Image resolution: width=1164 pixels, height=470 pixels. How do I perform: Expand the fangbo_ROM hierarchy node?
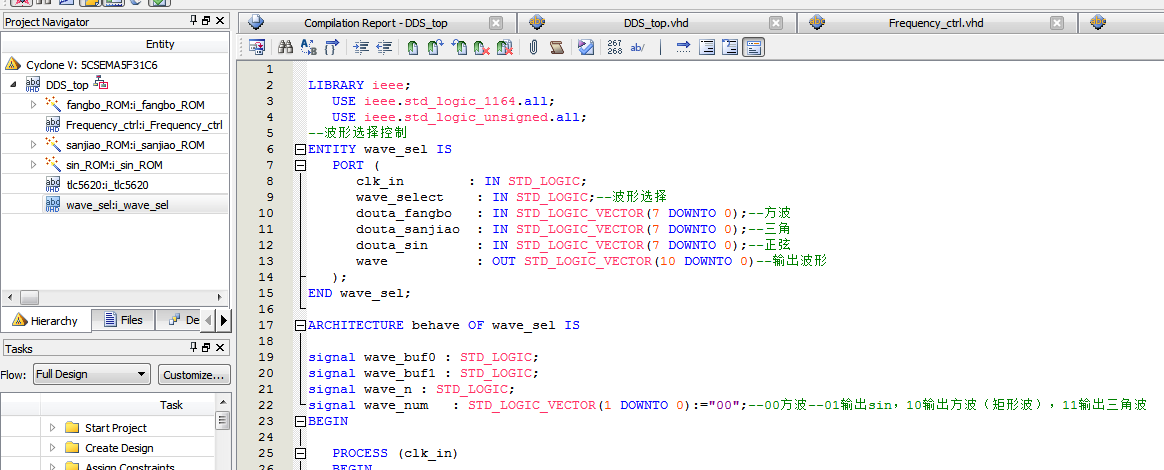(33, 105)
